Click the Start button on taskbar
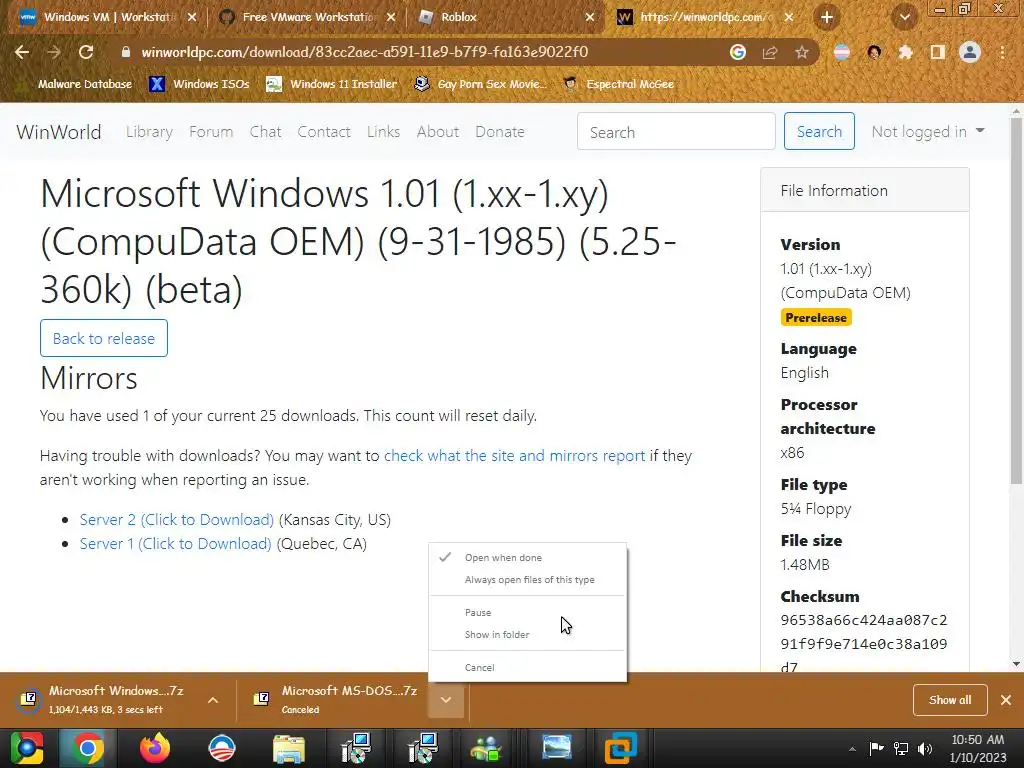The width and height of the screenshot is (1024, 768). point(26,748)
